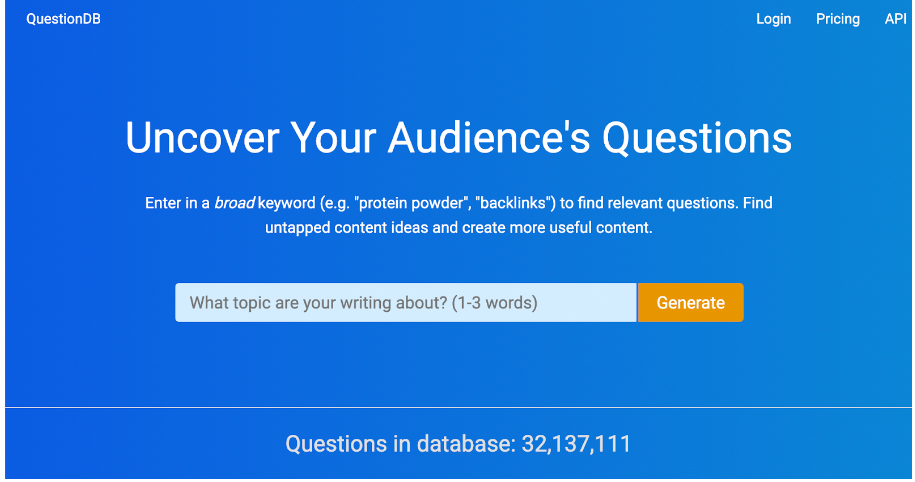Click the "Uncover Your Audience's Questions" heading
The image size is (915, 482).
pyautogui.click(x=458, y=138)
